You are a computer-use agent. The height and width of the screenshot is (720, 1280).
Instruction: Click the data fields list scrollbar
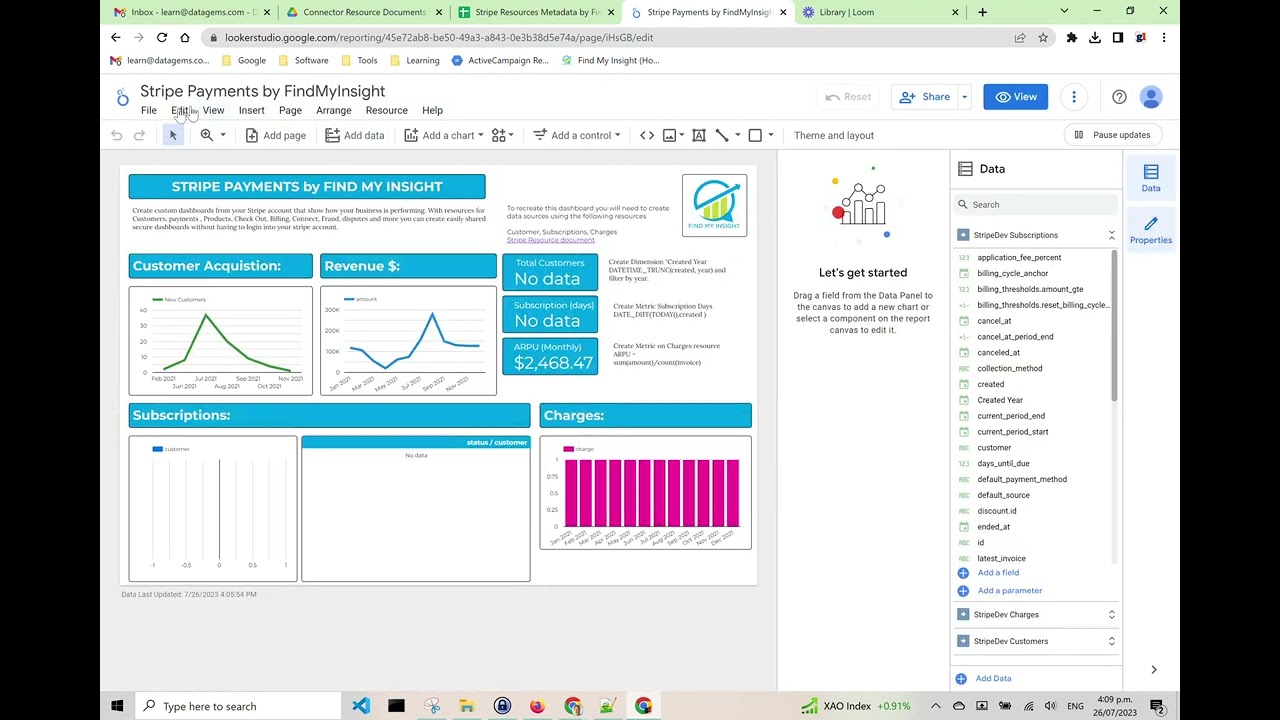click(x=1114, y=328)
